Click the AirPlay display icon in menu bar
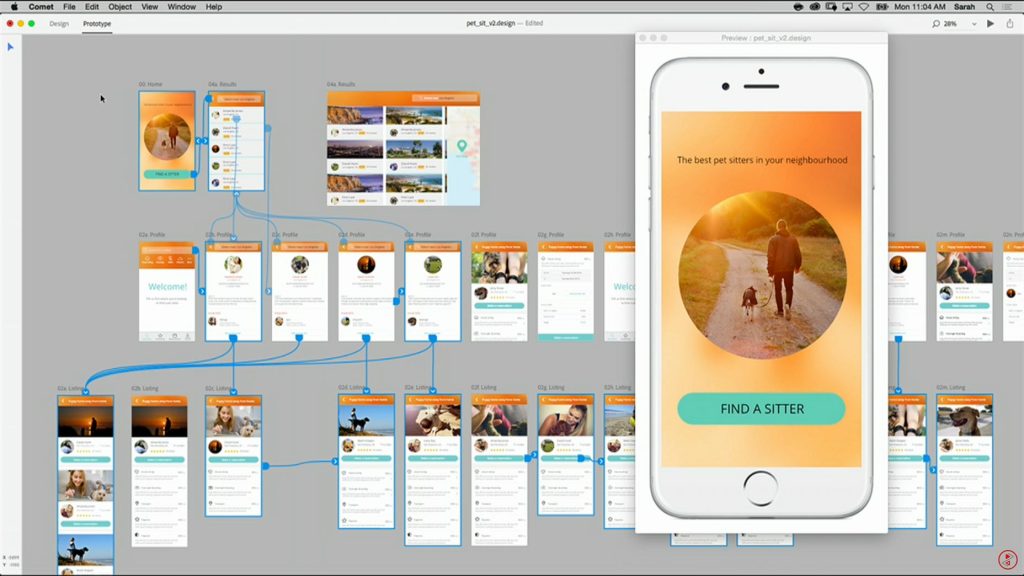The image size is (1024, 576). 848,7
